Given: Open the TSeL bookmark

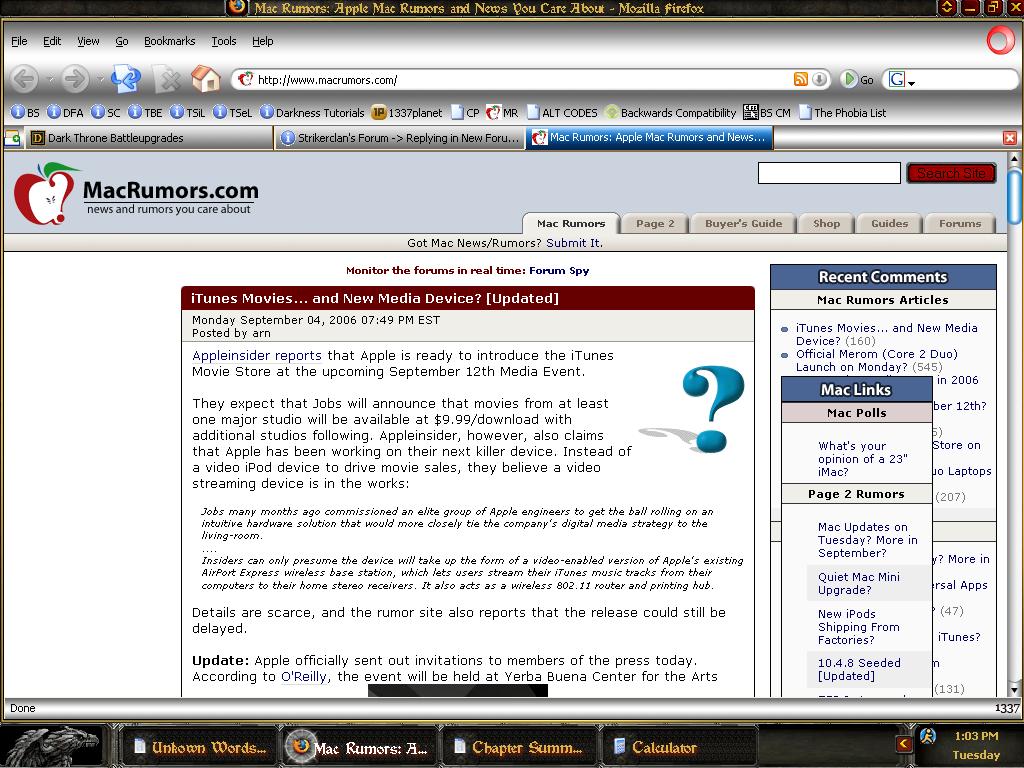Looking at the screenshot, I should point(232,112).
